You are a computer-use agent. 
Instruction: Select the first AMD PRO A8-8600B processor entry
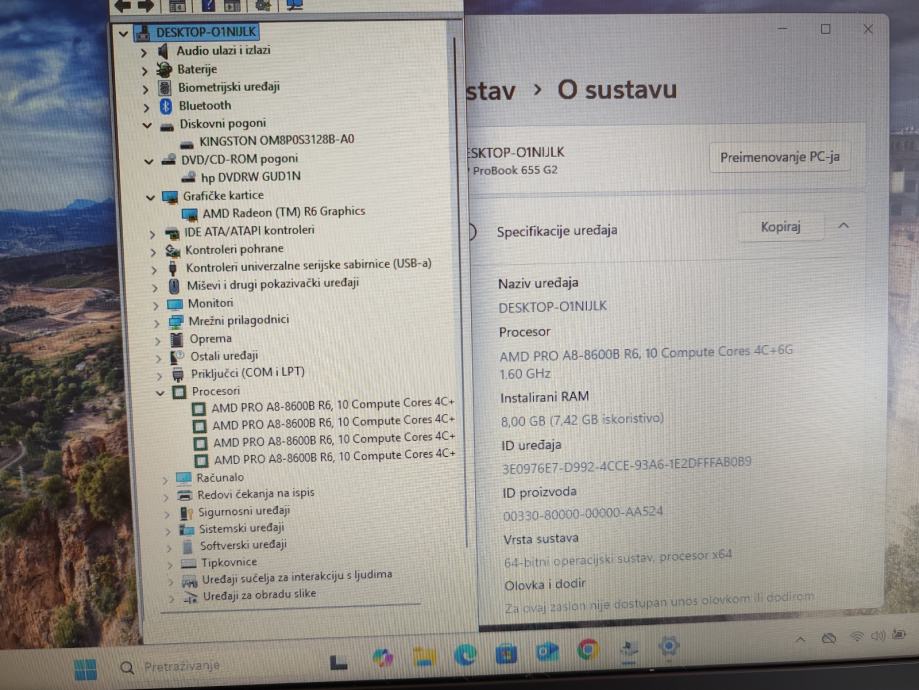332,405
